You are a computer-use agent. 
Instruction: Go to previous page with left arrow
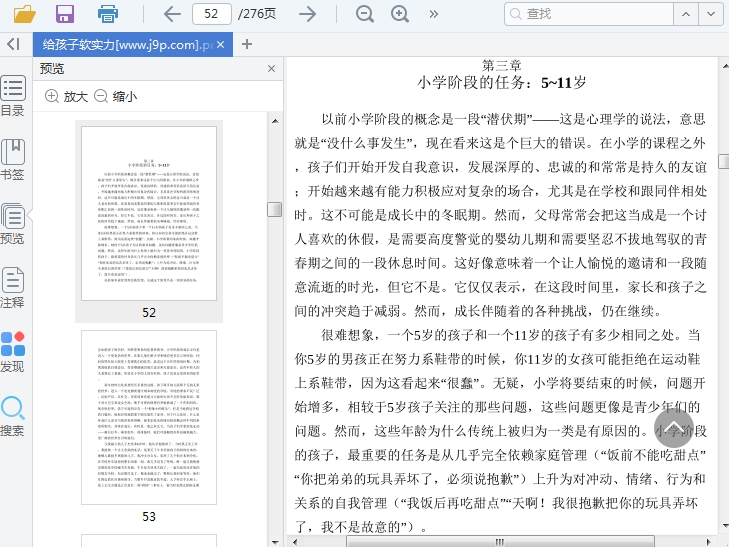click(172, 14)
